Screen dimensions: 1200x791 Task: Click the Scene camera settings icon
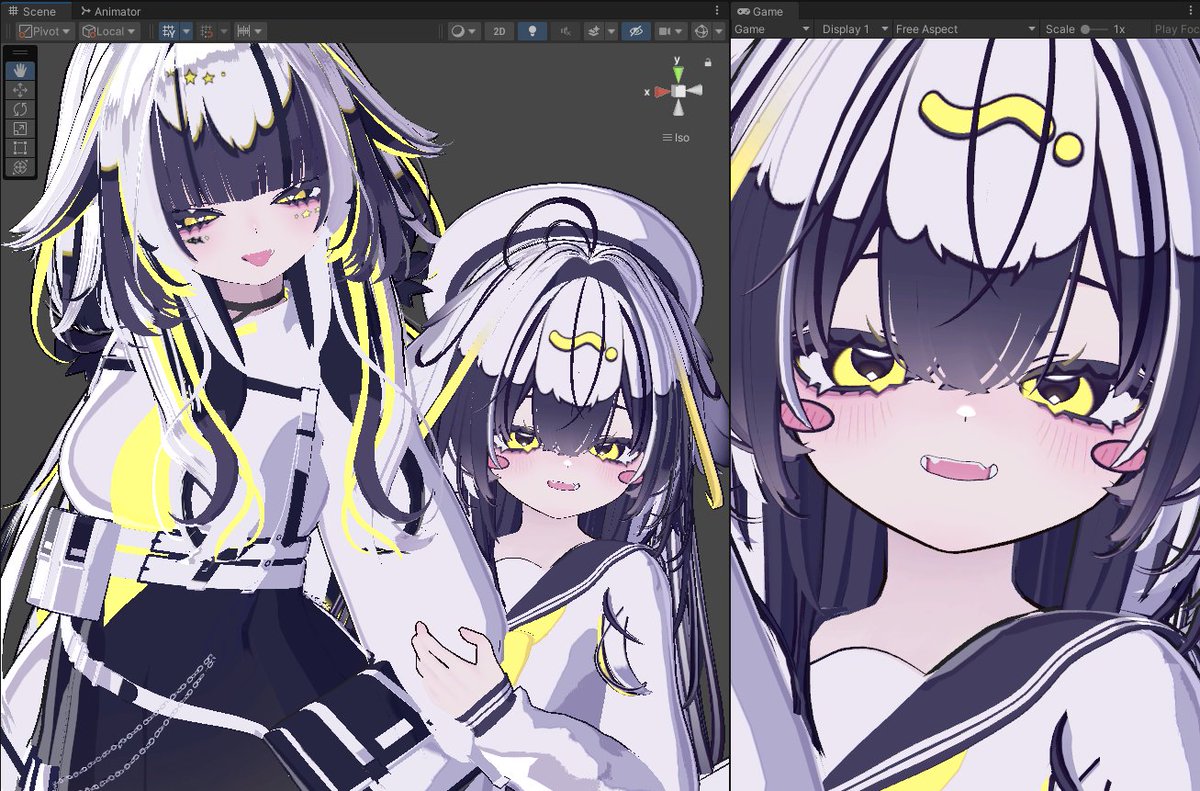tap(664, 31)
